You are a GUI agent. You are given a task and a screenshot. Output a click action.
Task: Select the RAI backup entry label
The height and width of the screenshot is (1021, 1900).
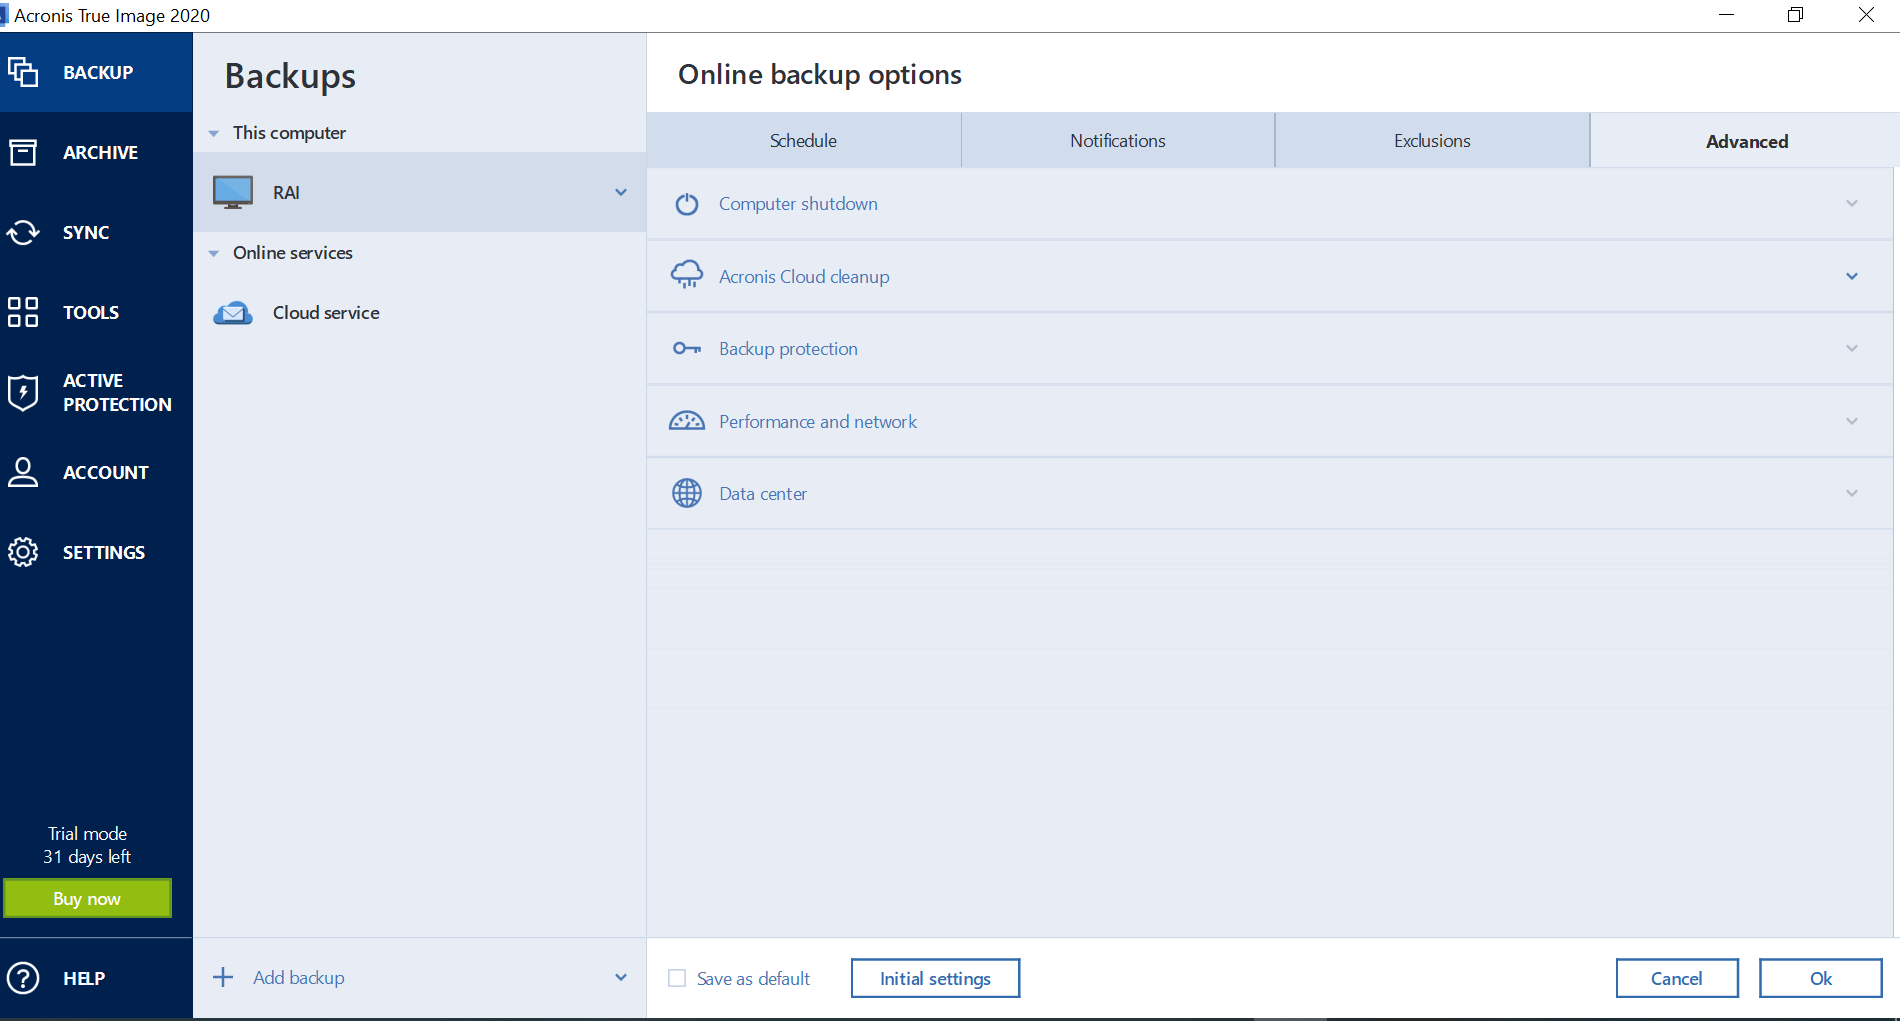click(286, 192)
